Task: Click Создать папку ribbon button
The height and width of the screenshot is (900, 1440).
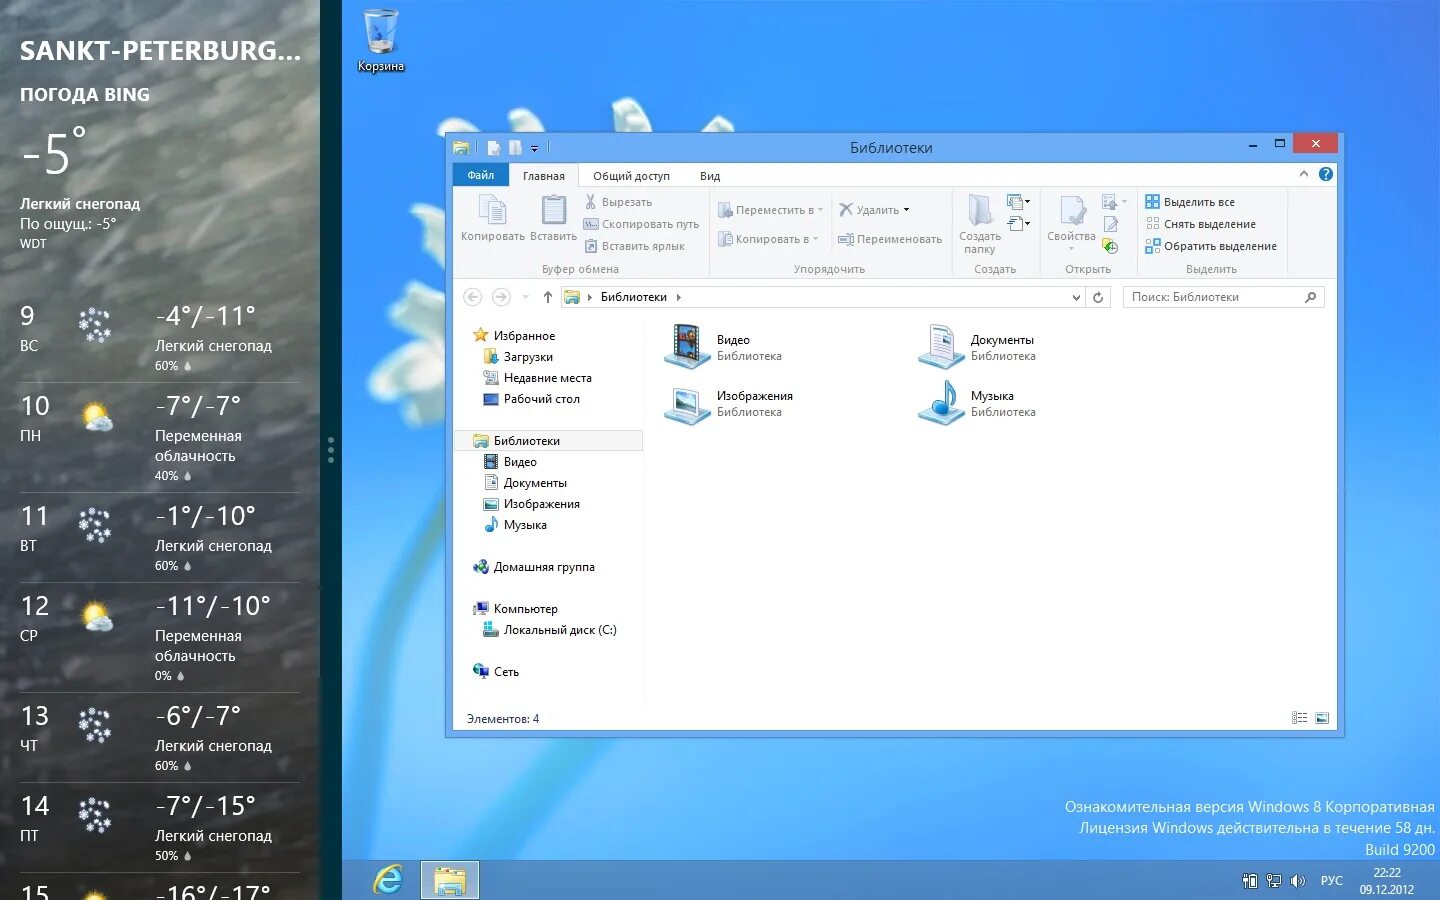Action: (980, 224)
